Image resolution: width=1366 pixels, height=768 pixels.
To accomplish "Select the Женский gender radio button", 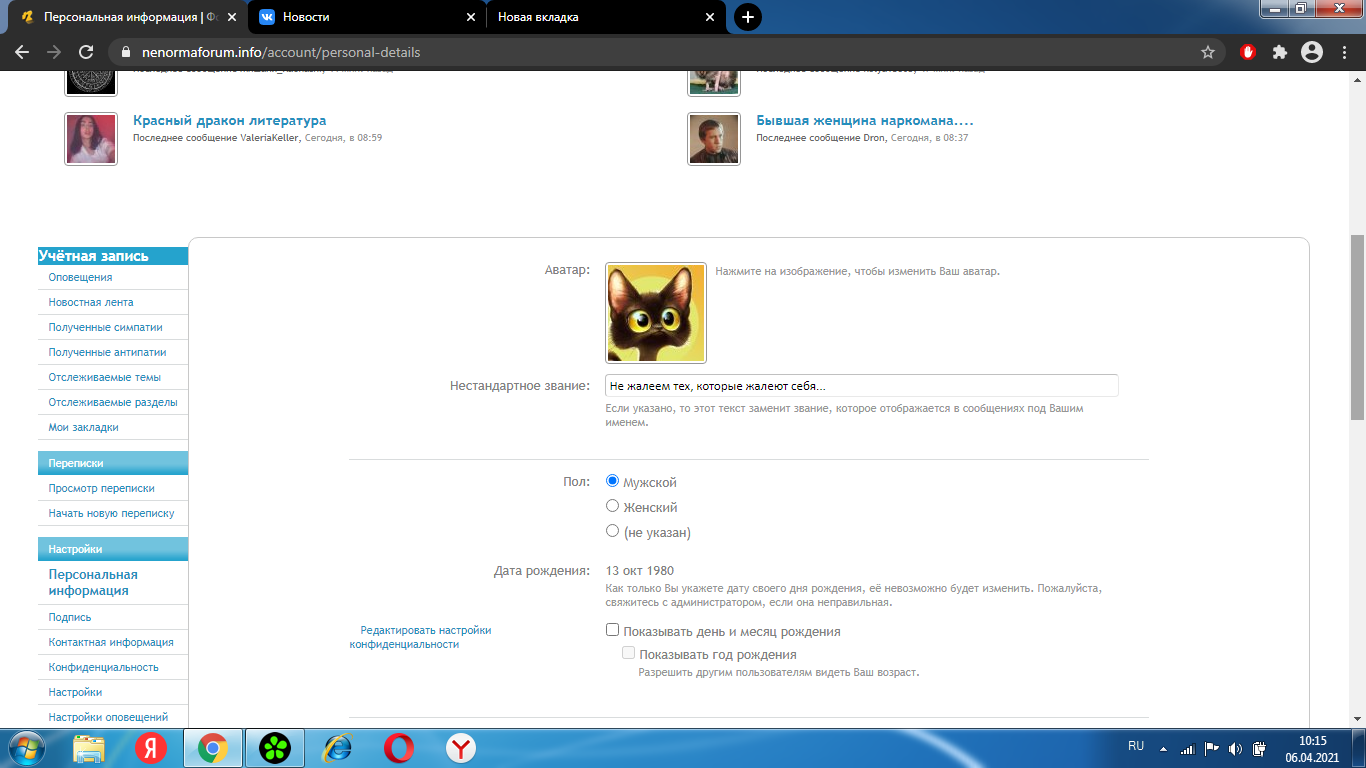I will tap(613, 506).
